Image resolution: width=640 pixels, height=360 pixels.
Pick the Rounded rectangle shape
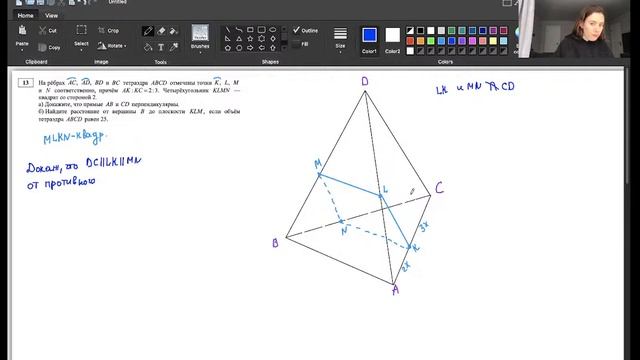point(262,30)
